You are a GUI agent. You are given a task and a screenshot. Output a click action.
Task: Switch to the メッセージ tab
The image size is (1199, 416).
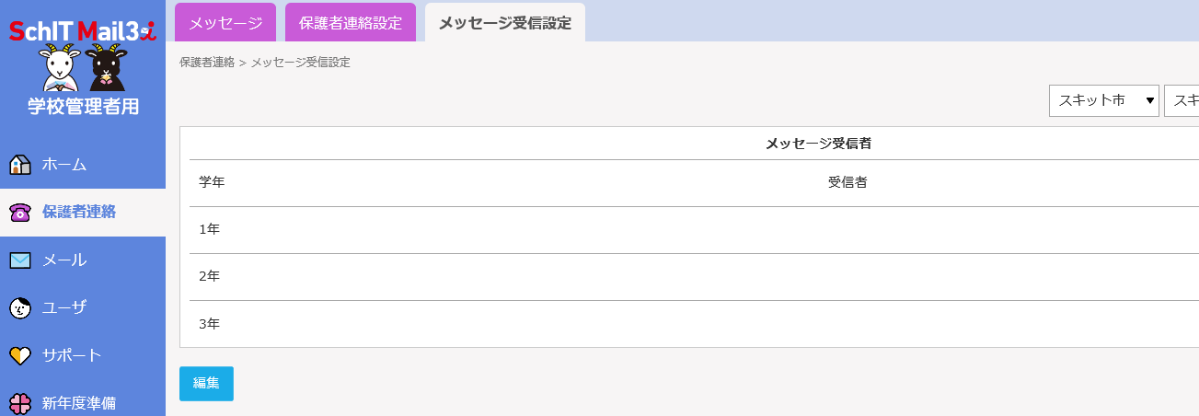point(226,22)
